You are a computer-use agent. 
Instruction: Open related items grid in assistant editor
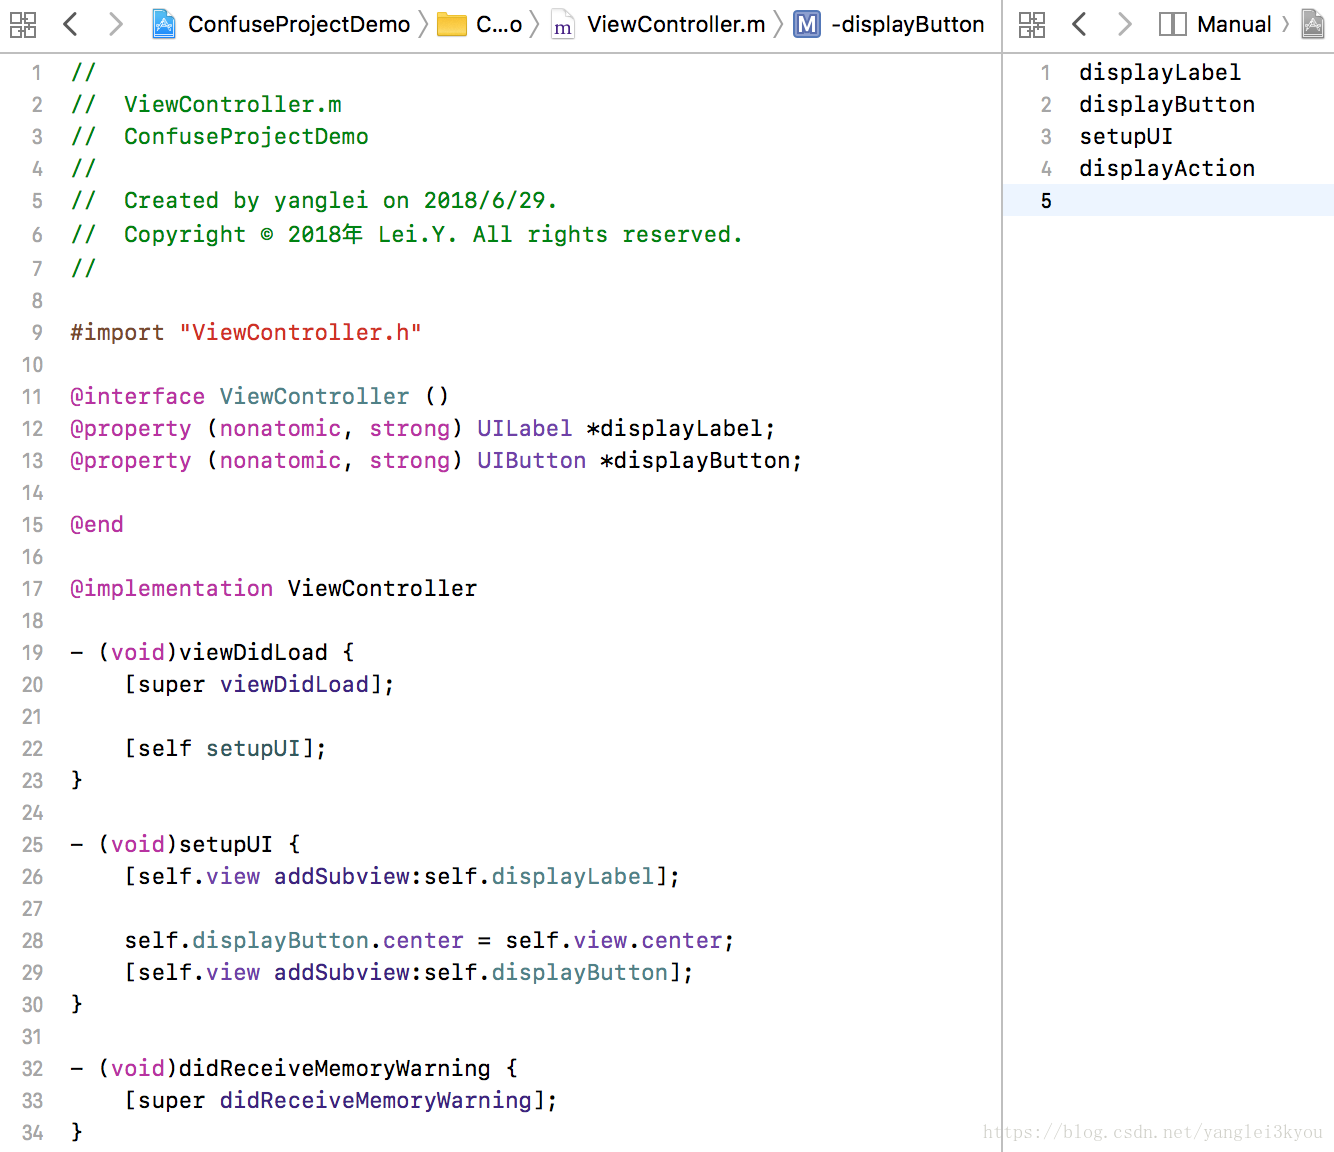point(1032,24)
